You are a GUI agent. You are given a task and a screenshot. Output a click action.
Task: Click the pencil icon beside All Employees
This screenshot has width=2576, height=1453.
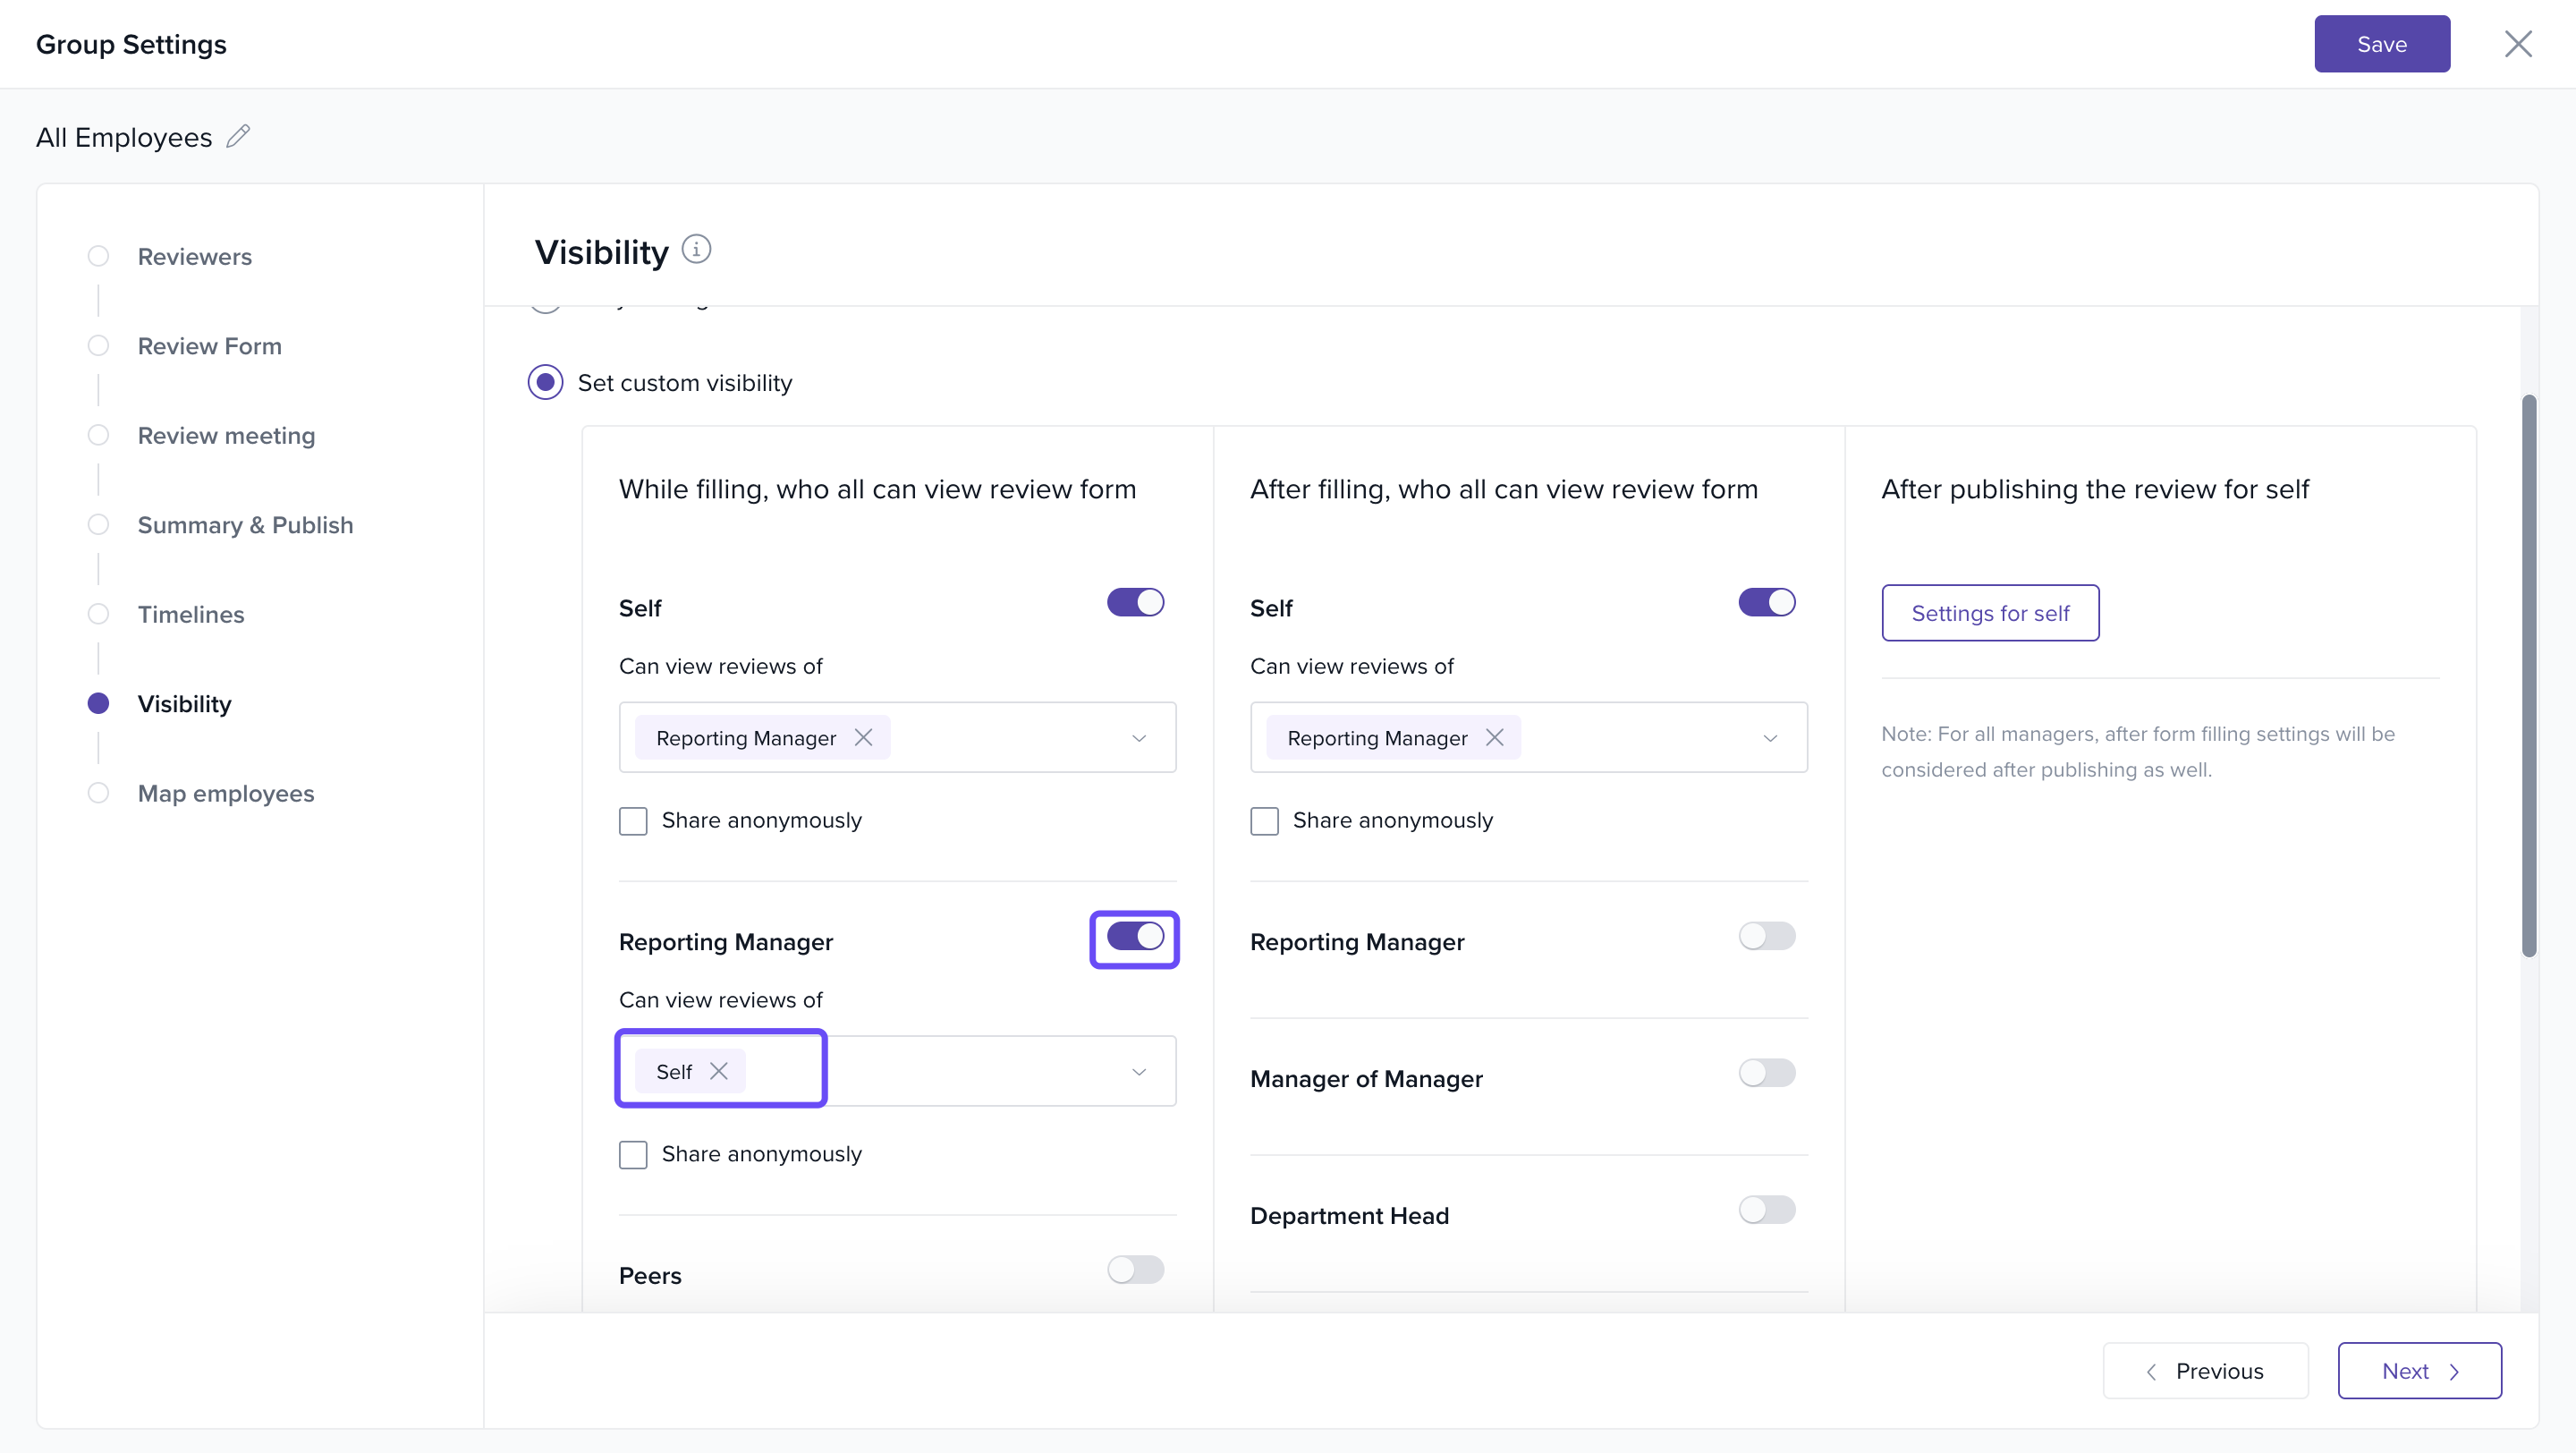238,136
